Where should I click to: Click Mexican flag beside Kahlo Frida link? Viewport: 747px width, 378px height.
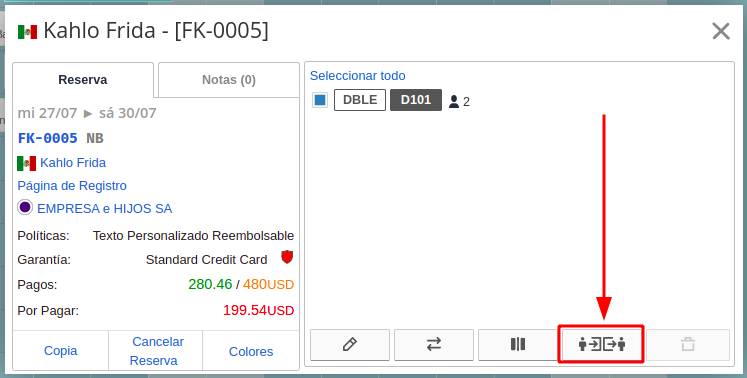coord(27,163)
